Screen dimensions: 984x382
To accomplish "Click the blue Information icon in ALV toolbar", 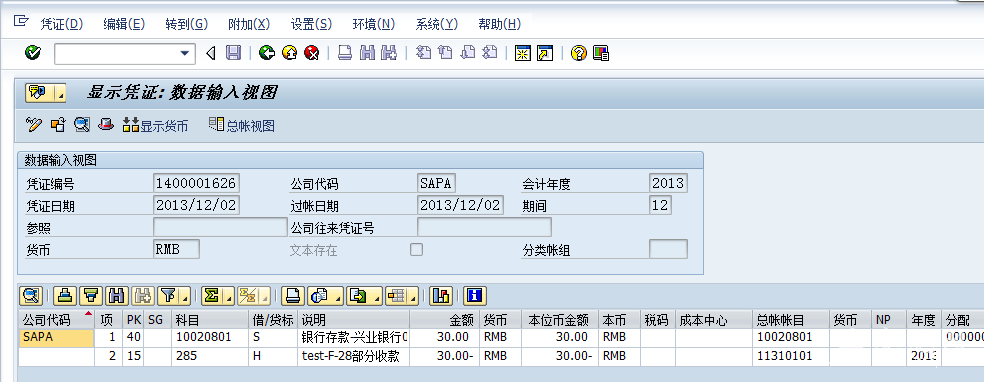I will [x=475, y=295].
